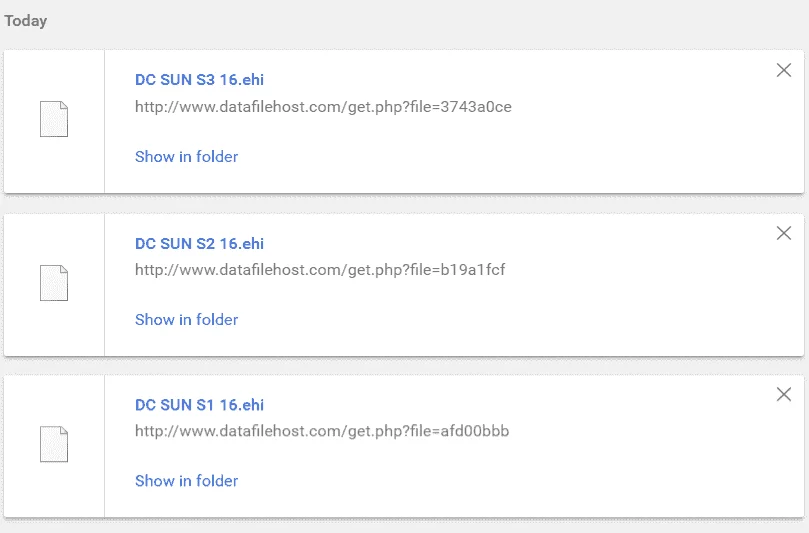The height and width of the screenshot is (533, 809).
Task: Click the URL ending in file=afd00bbb
Action: click(322, 431)
